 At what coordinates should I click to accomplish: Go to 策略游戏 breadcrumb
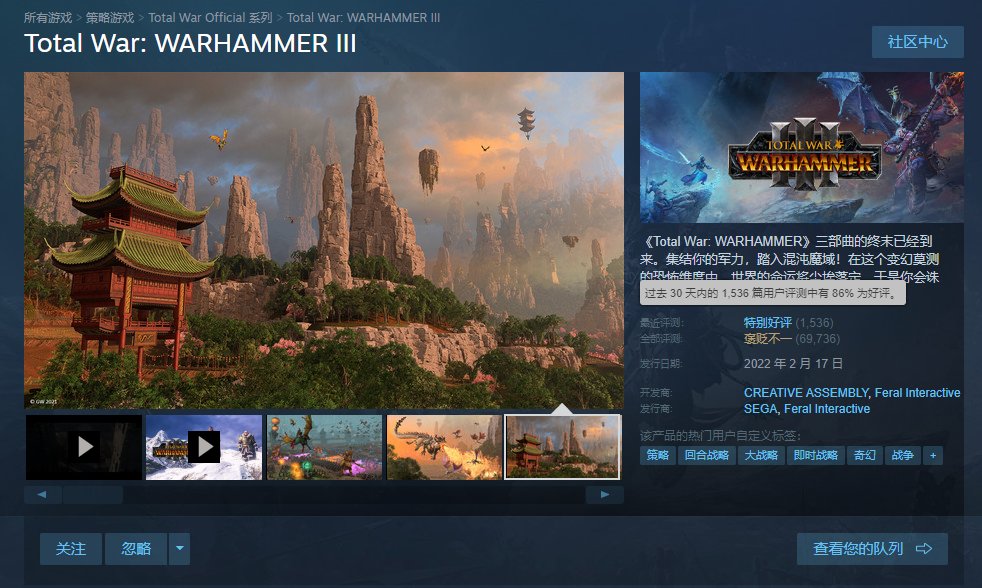pos(110,18)
